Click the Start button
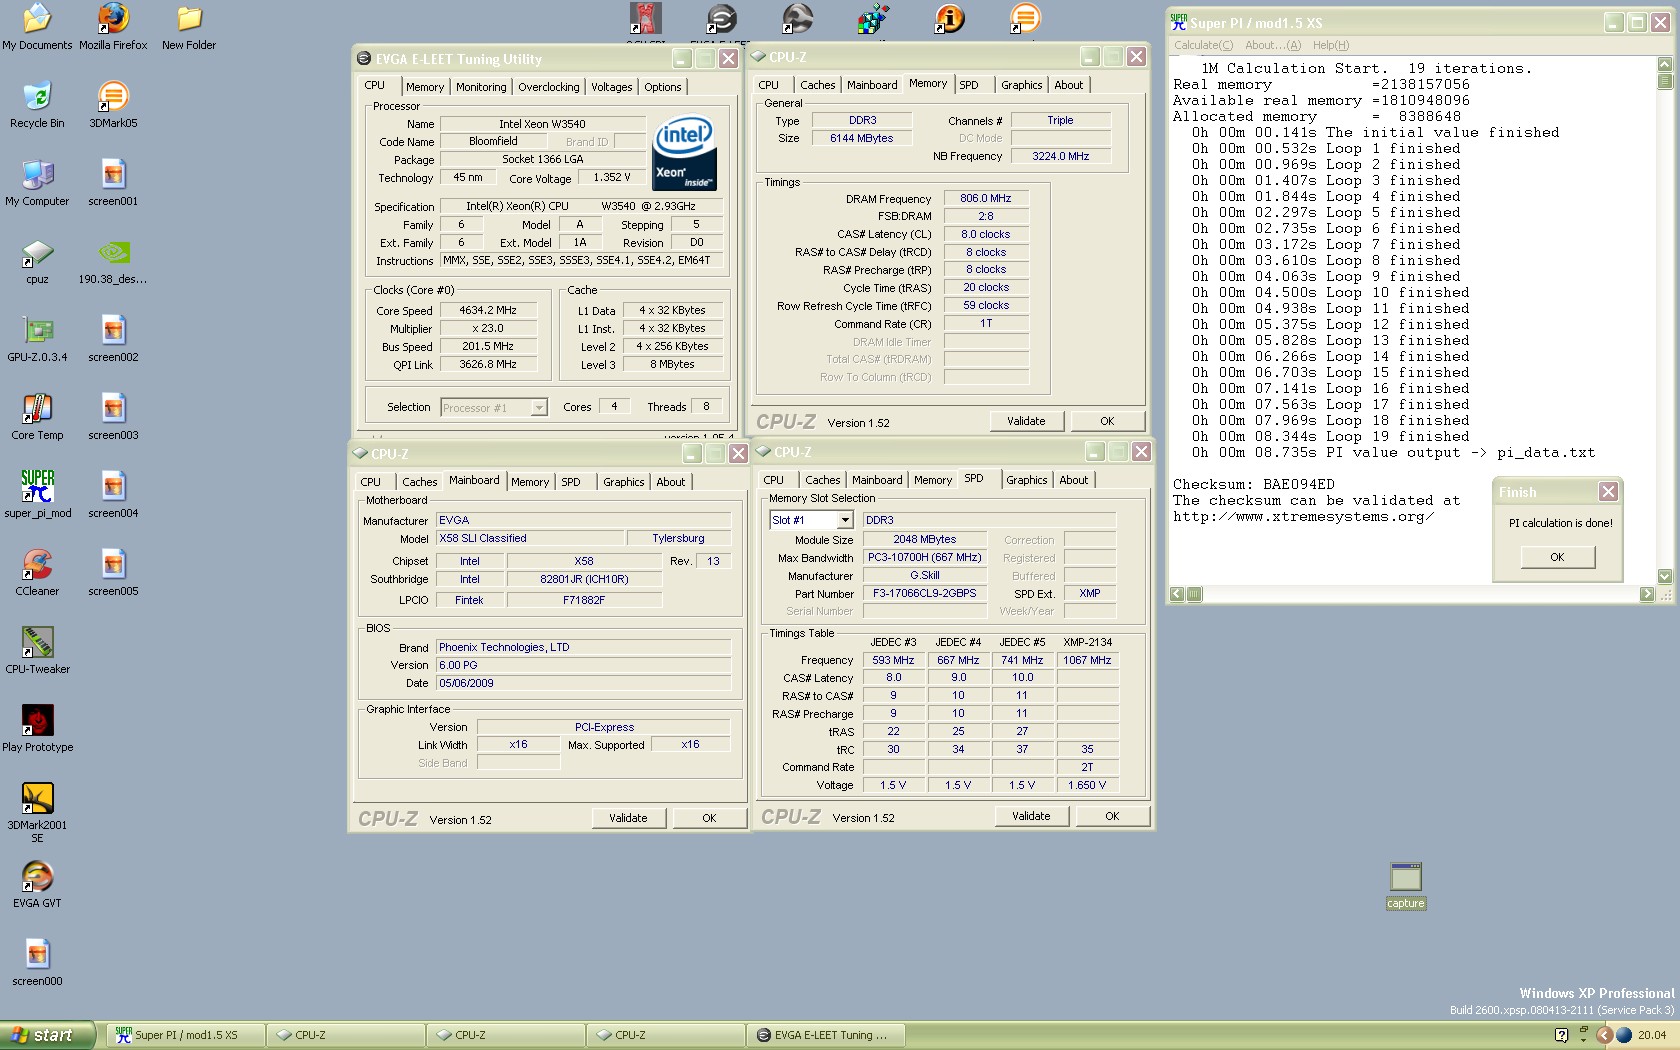 coord(47,1035)
